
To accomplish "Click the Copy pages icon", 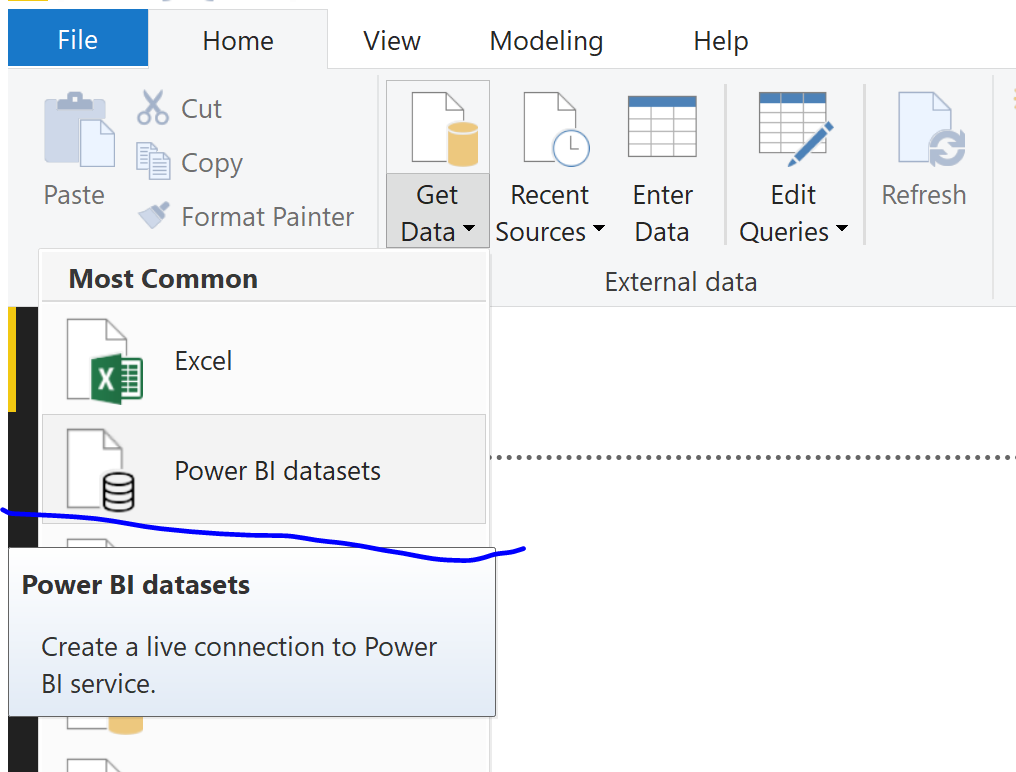I will 153,161.
